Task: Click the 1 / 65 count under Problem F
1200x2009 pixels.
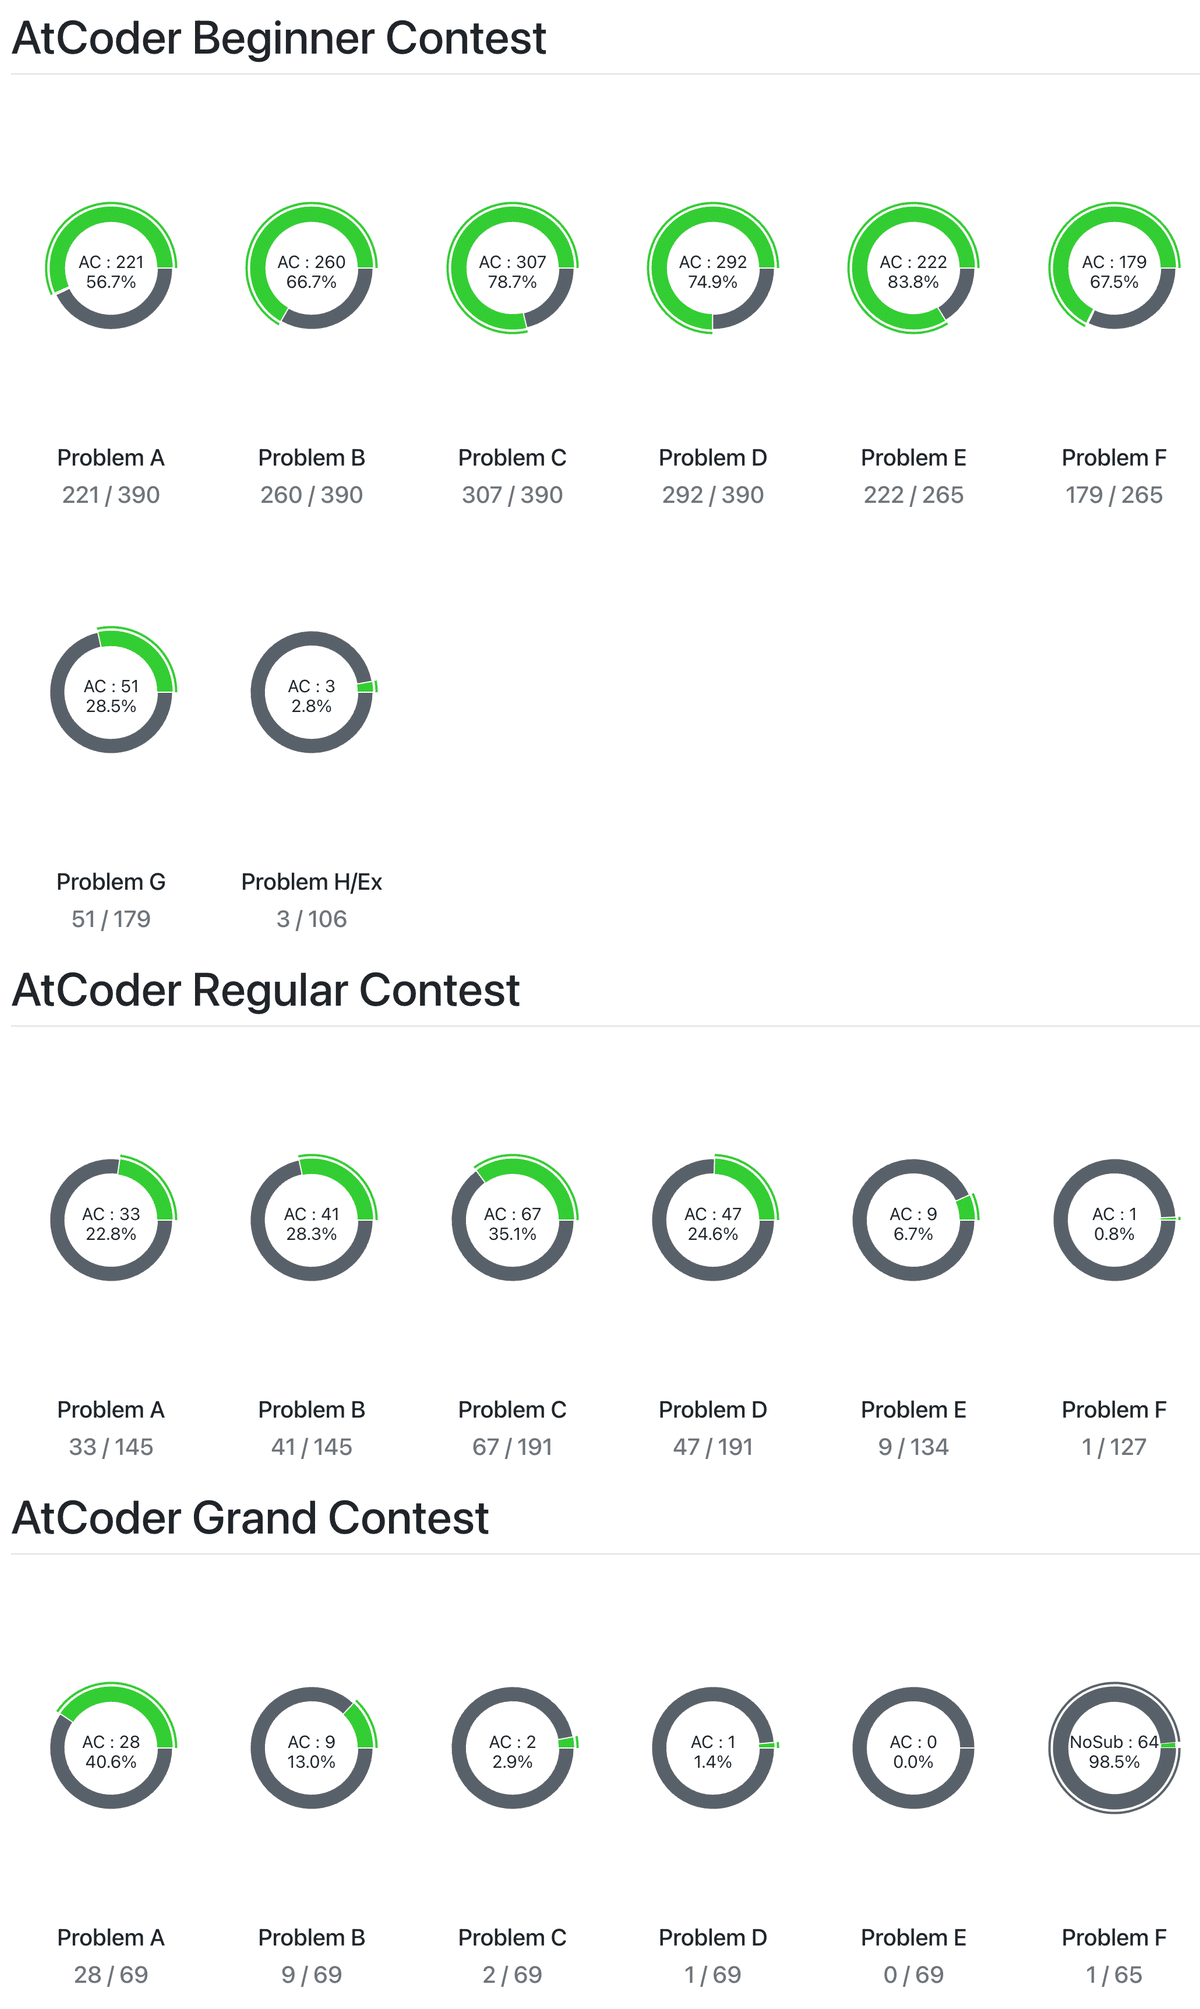Action: (x=1114, y=1975)
